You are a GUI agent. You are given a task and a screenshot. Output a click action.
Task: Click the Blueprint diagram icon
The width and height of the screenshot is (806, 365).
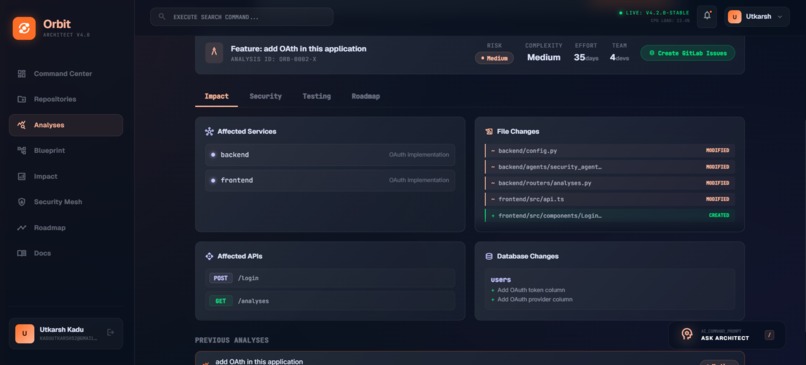click(x=22, y=151)
